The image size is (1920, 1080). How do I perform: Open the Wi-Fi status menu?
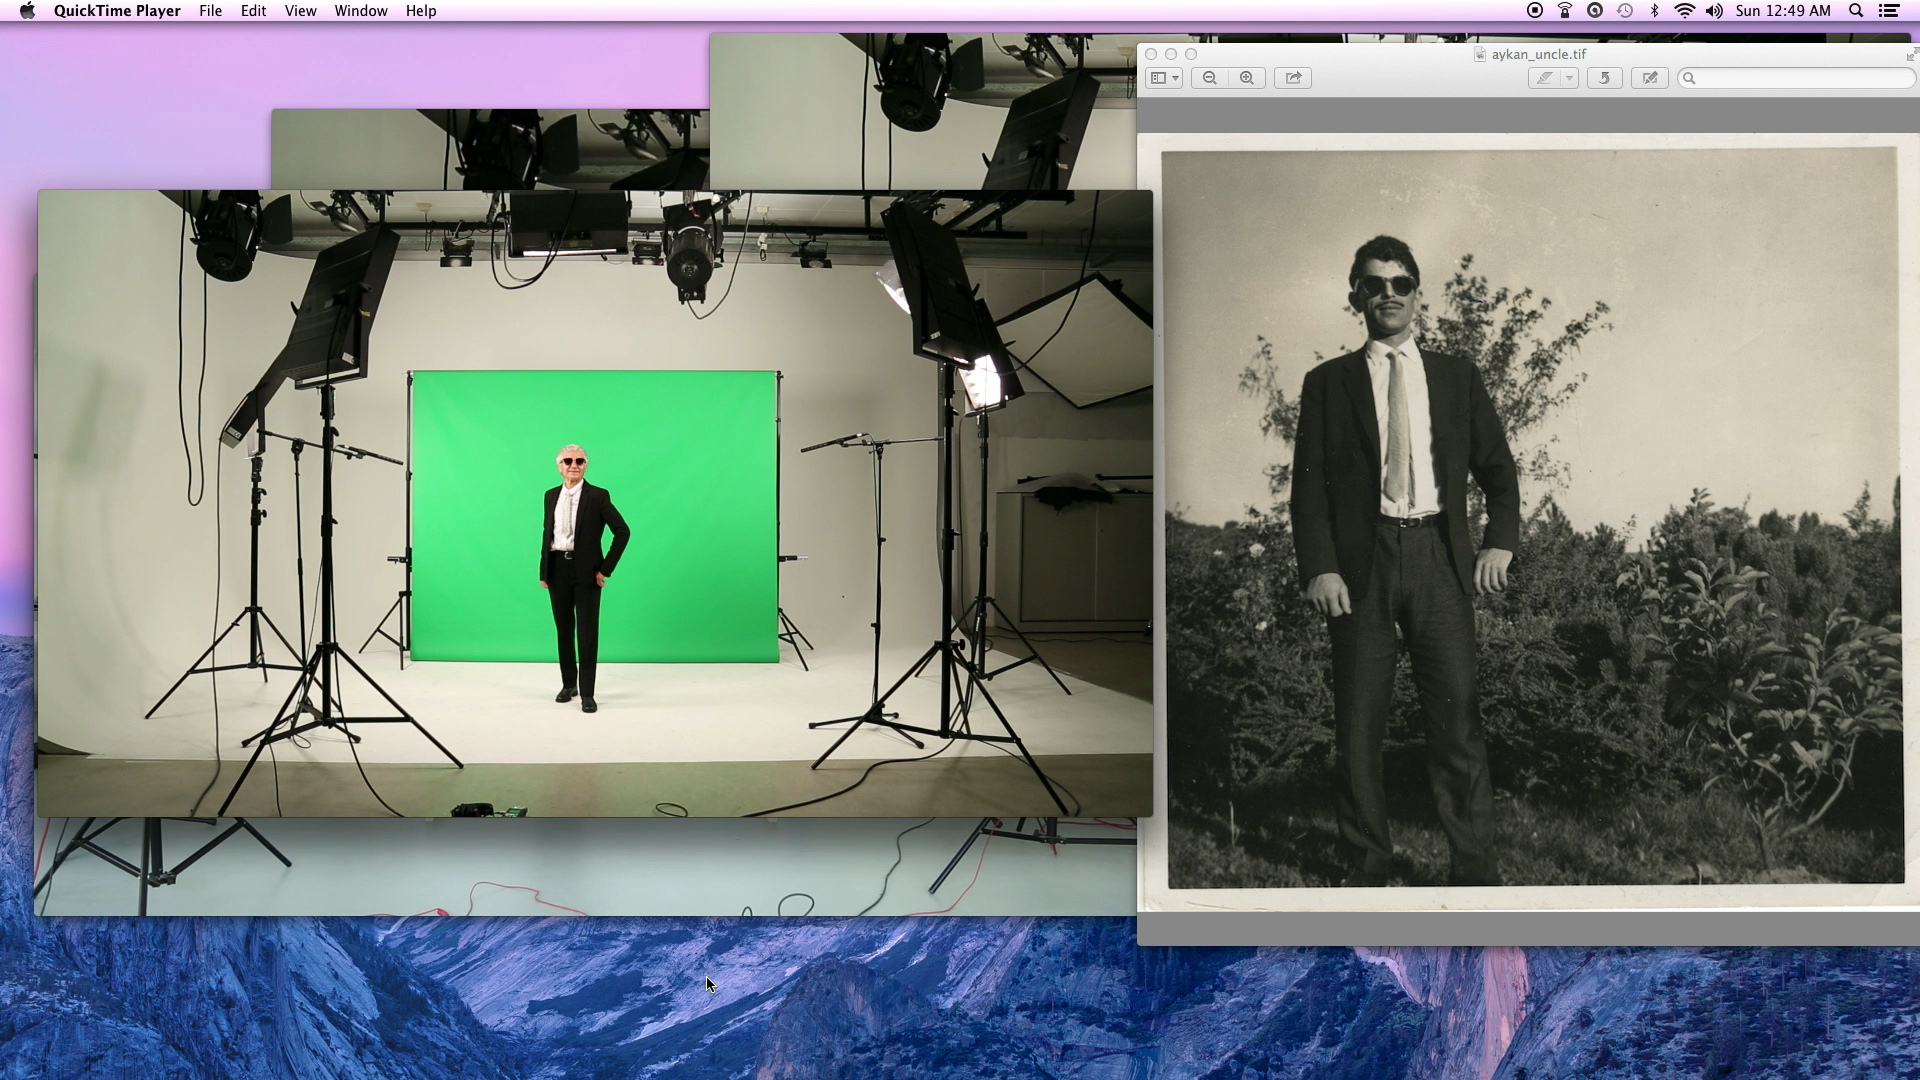pos(1684,11)
